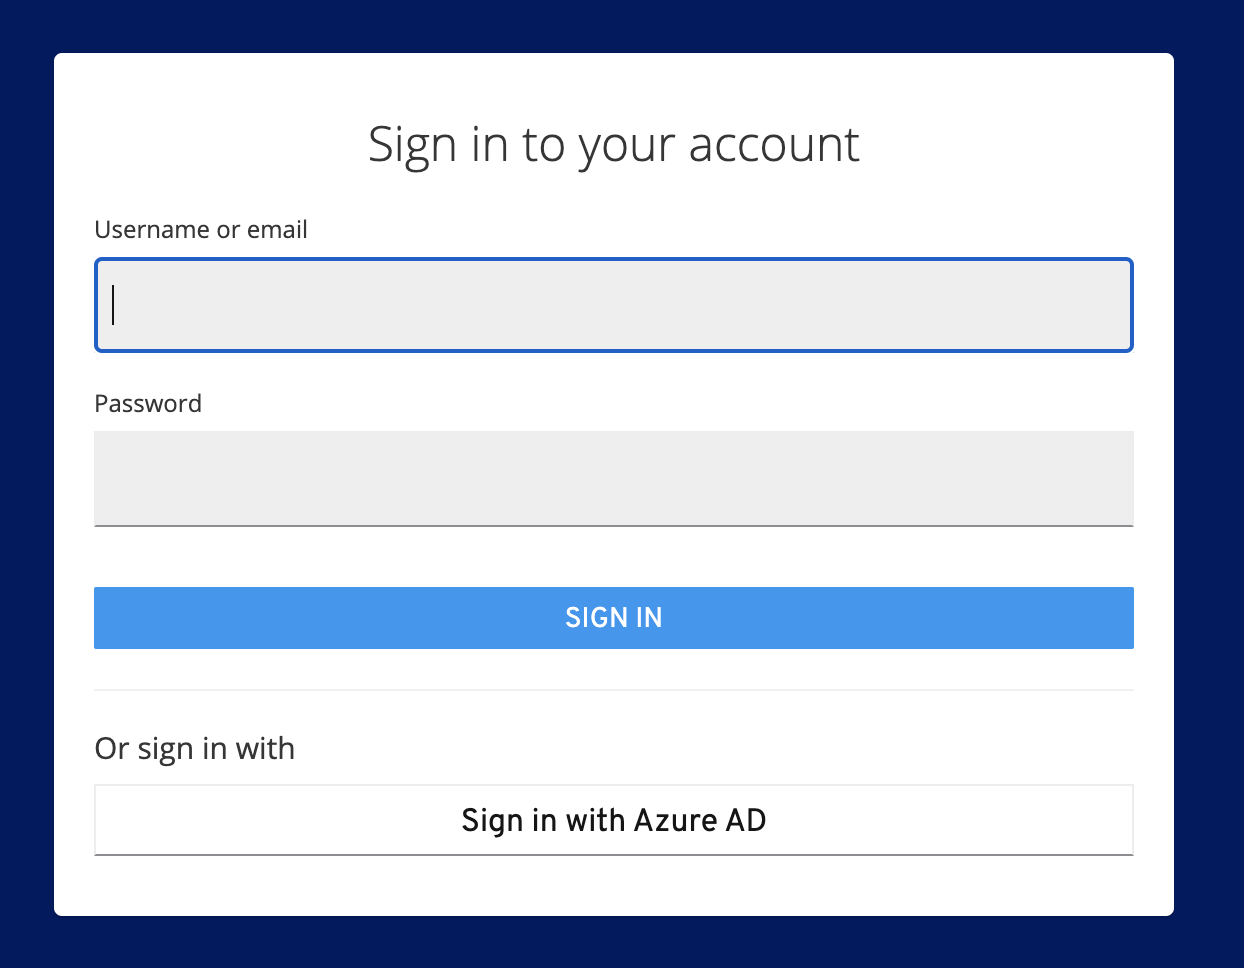This screenshot has height=968, width=1244.
Task: Click the "Username or email" label
Action: point(200,230)
